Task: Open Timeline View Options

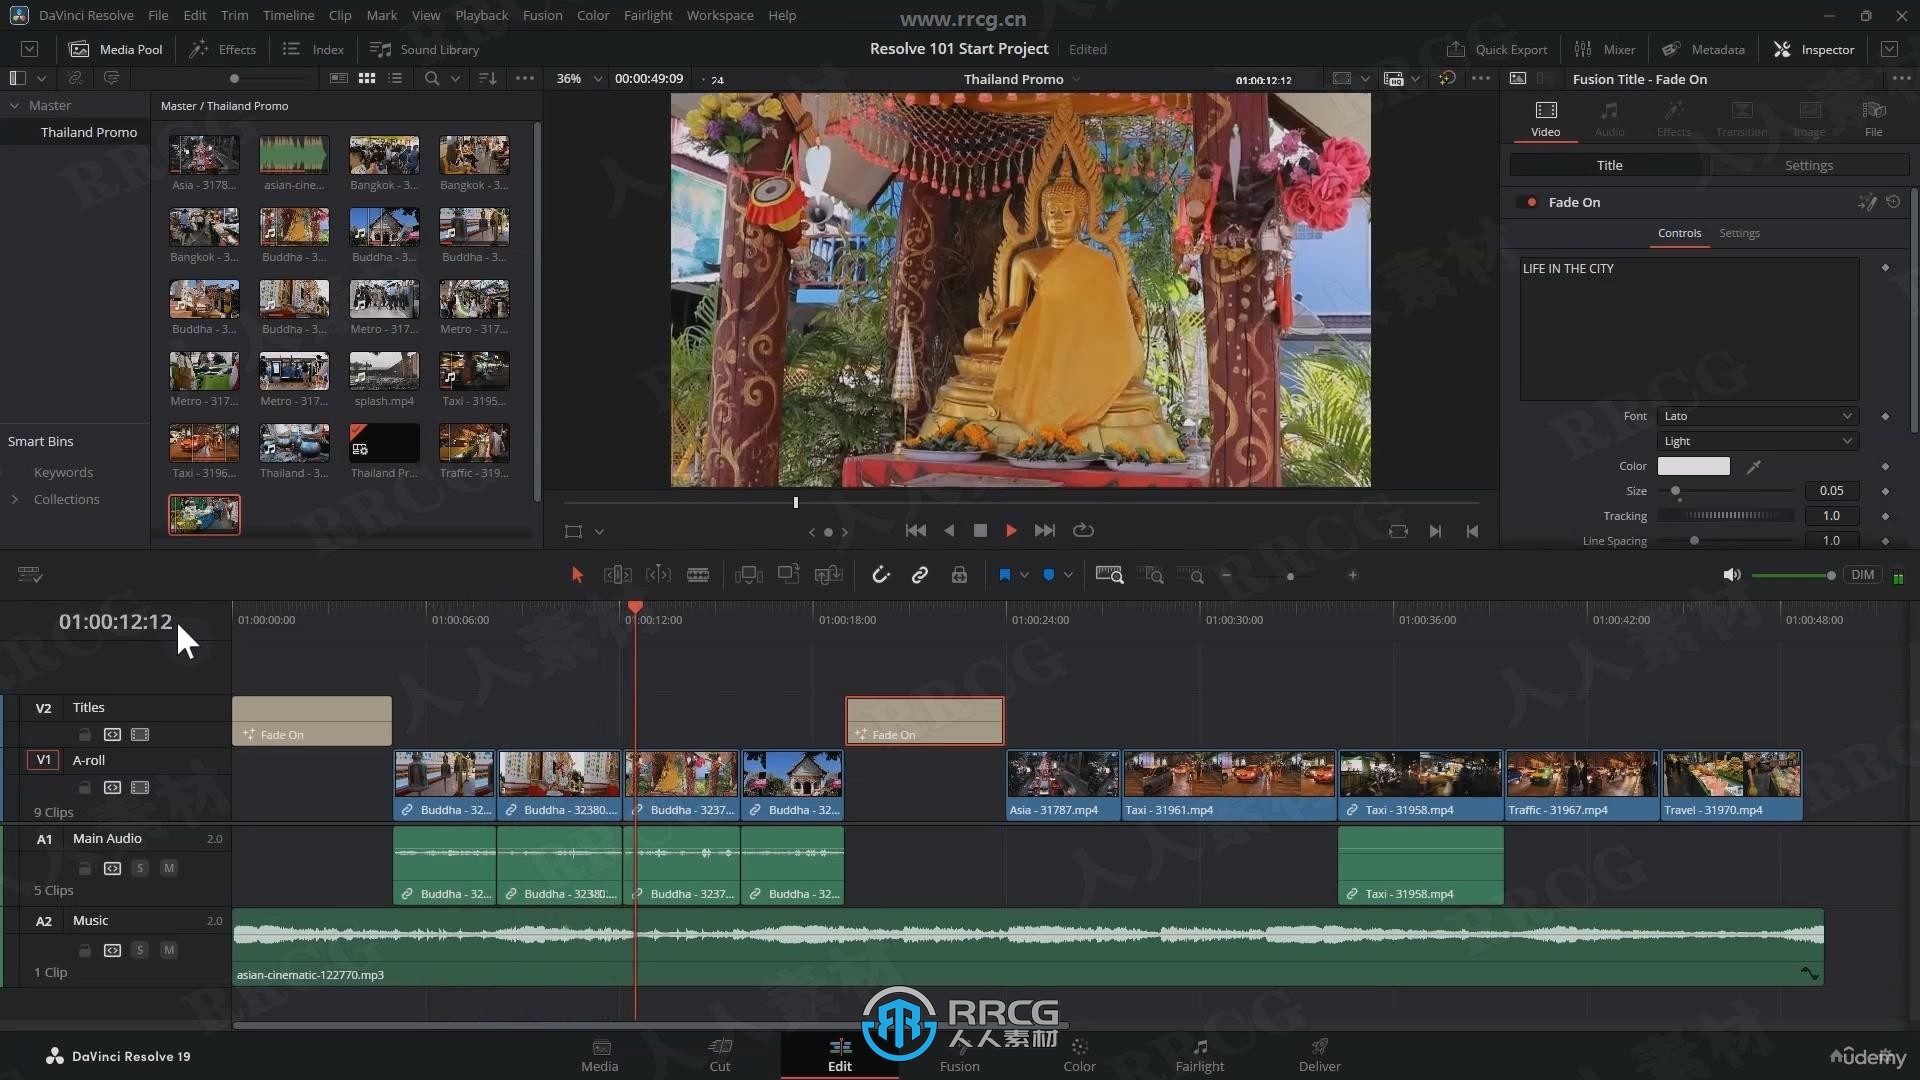Action: point(30,575)
